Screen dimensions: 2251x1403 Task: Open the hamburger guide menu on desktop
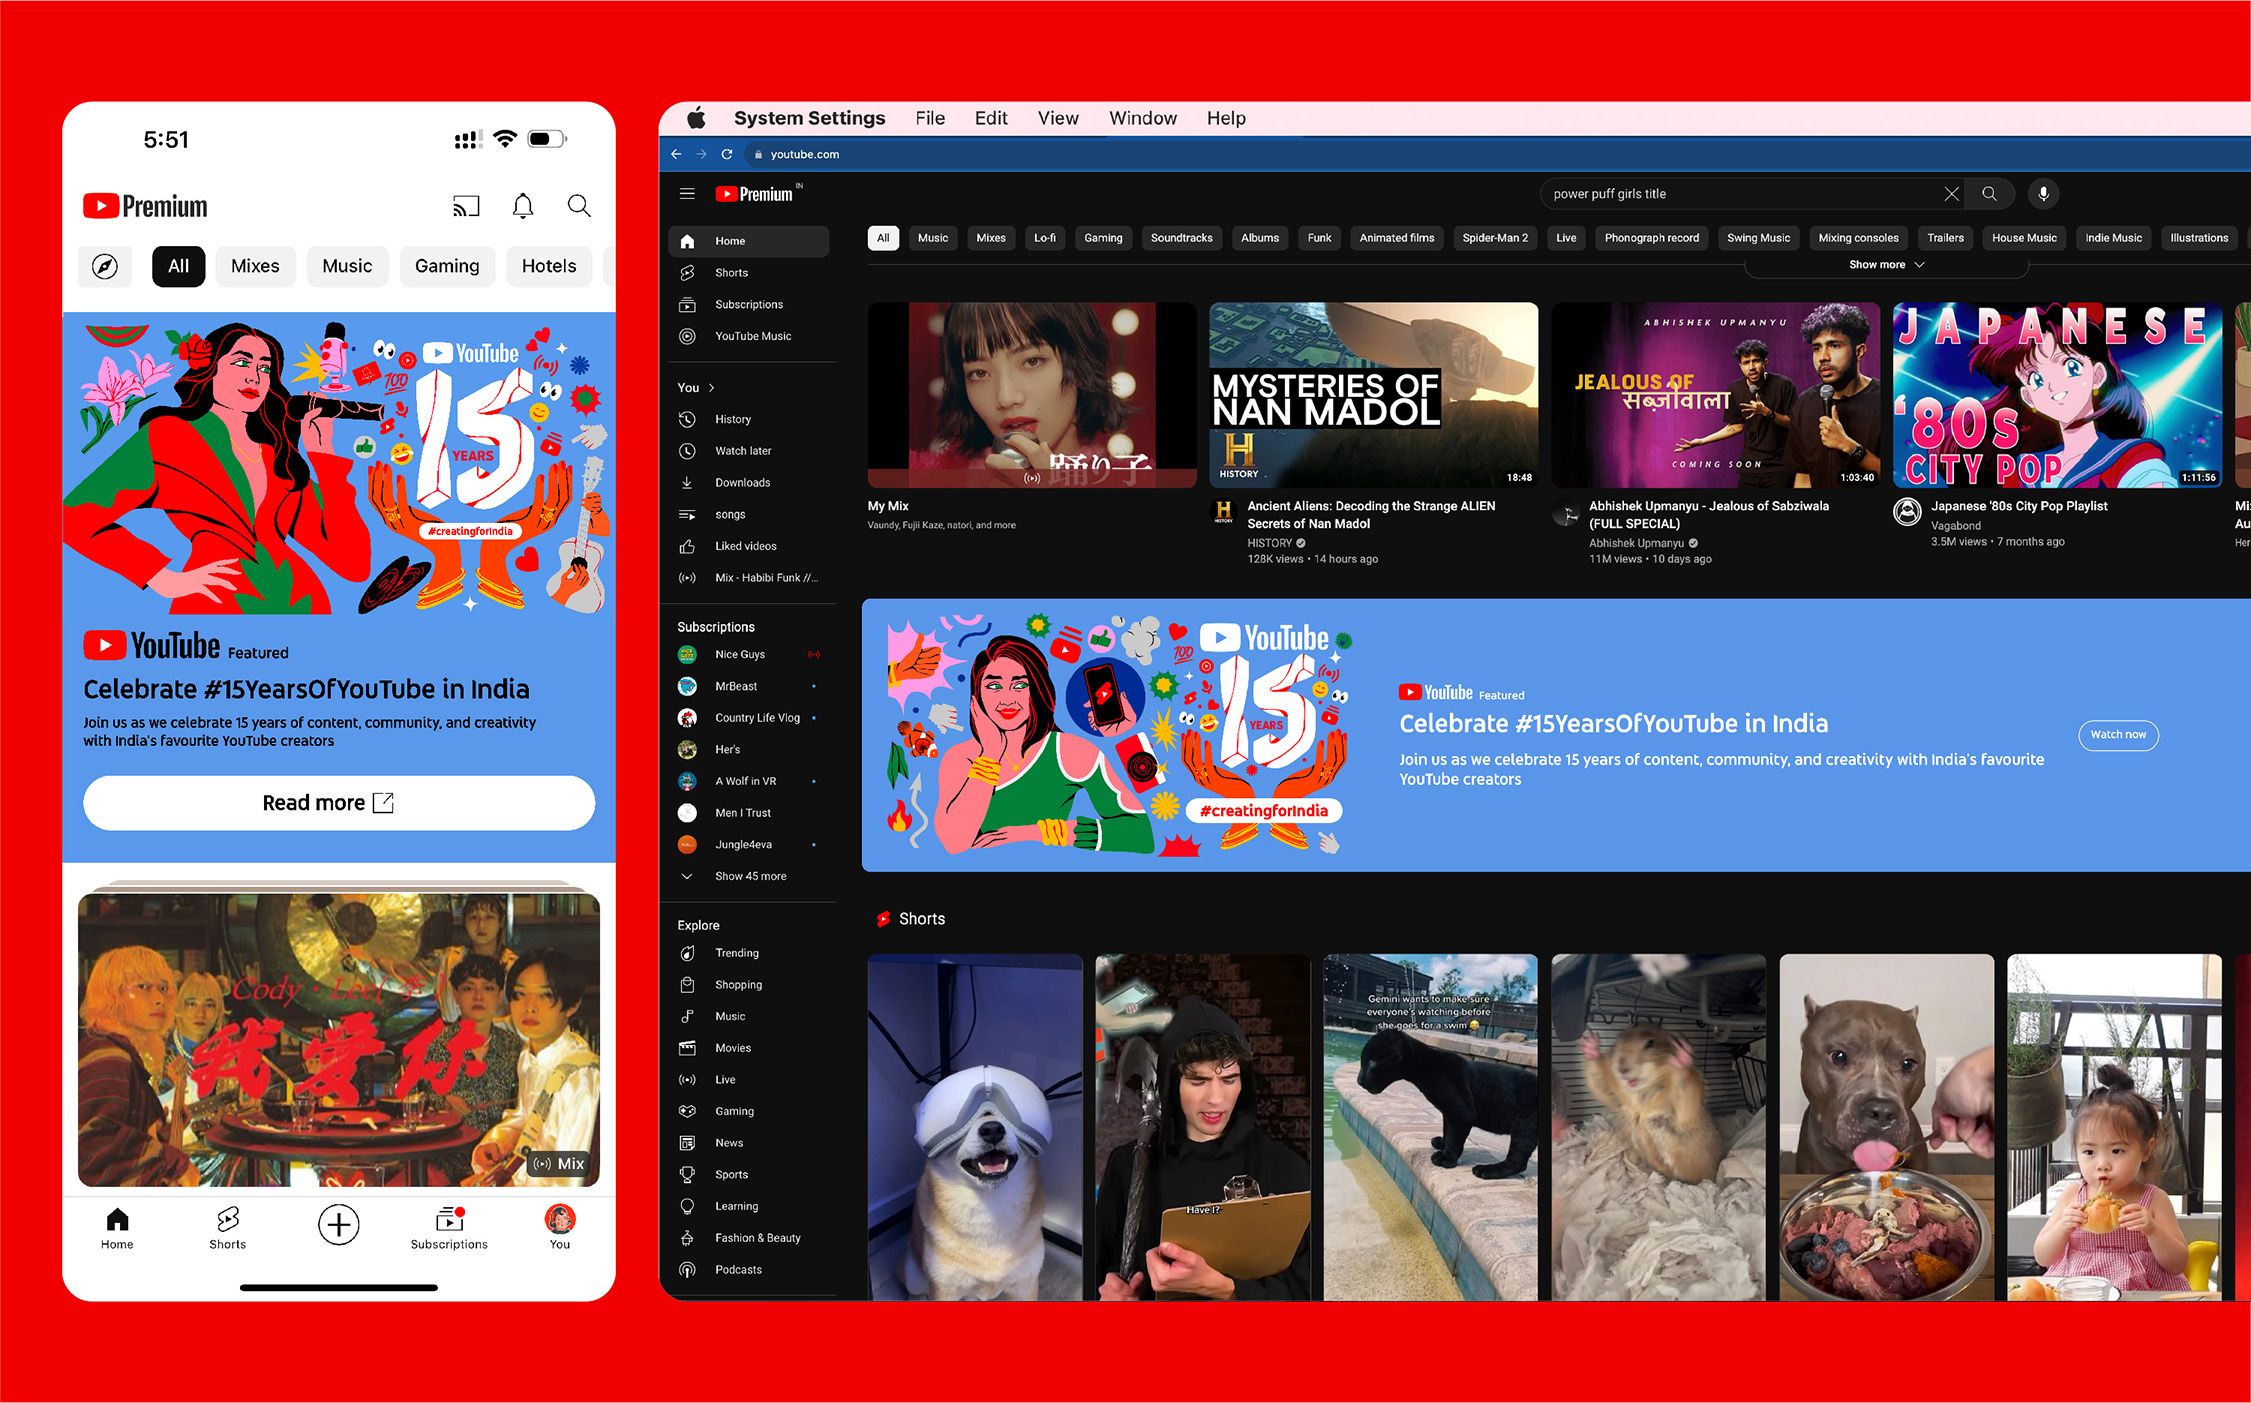(x=687, y=194)
